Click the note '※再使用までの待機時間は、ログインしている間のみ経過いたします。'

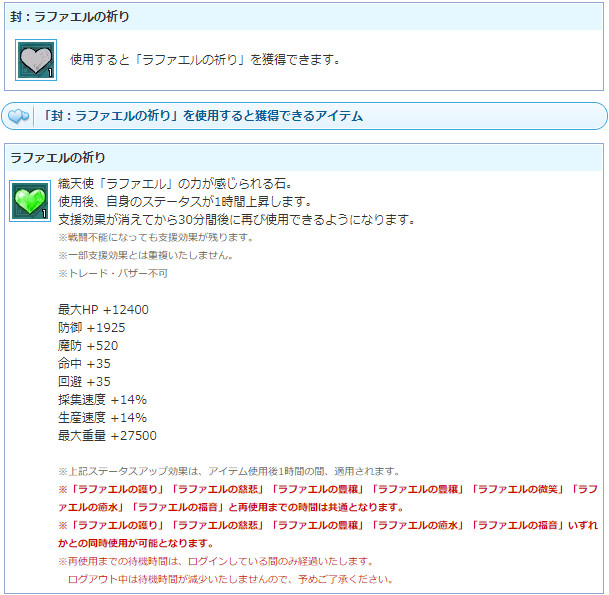[x=216, y=561]
